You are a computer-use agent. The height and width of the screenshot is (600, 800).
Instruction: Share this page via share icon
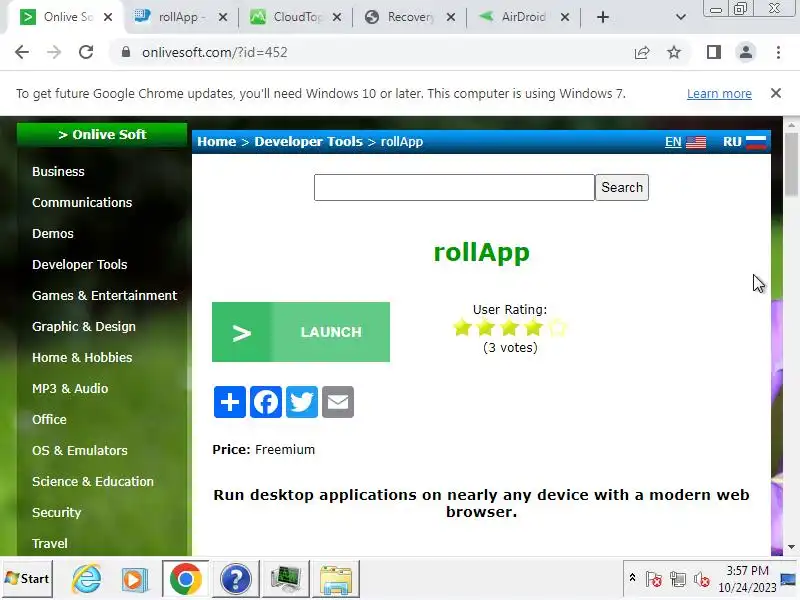[642, 52]
